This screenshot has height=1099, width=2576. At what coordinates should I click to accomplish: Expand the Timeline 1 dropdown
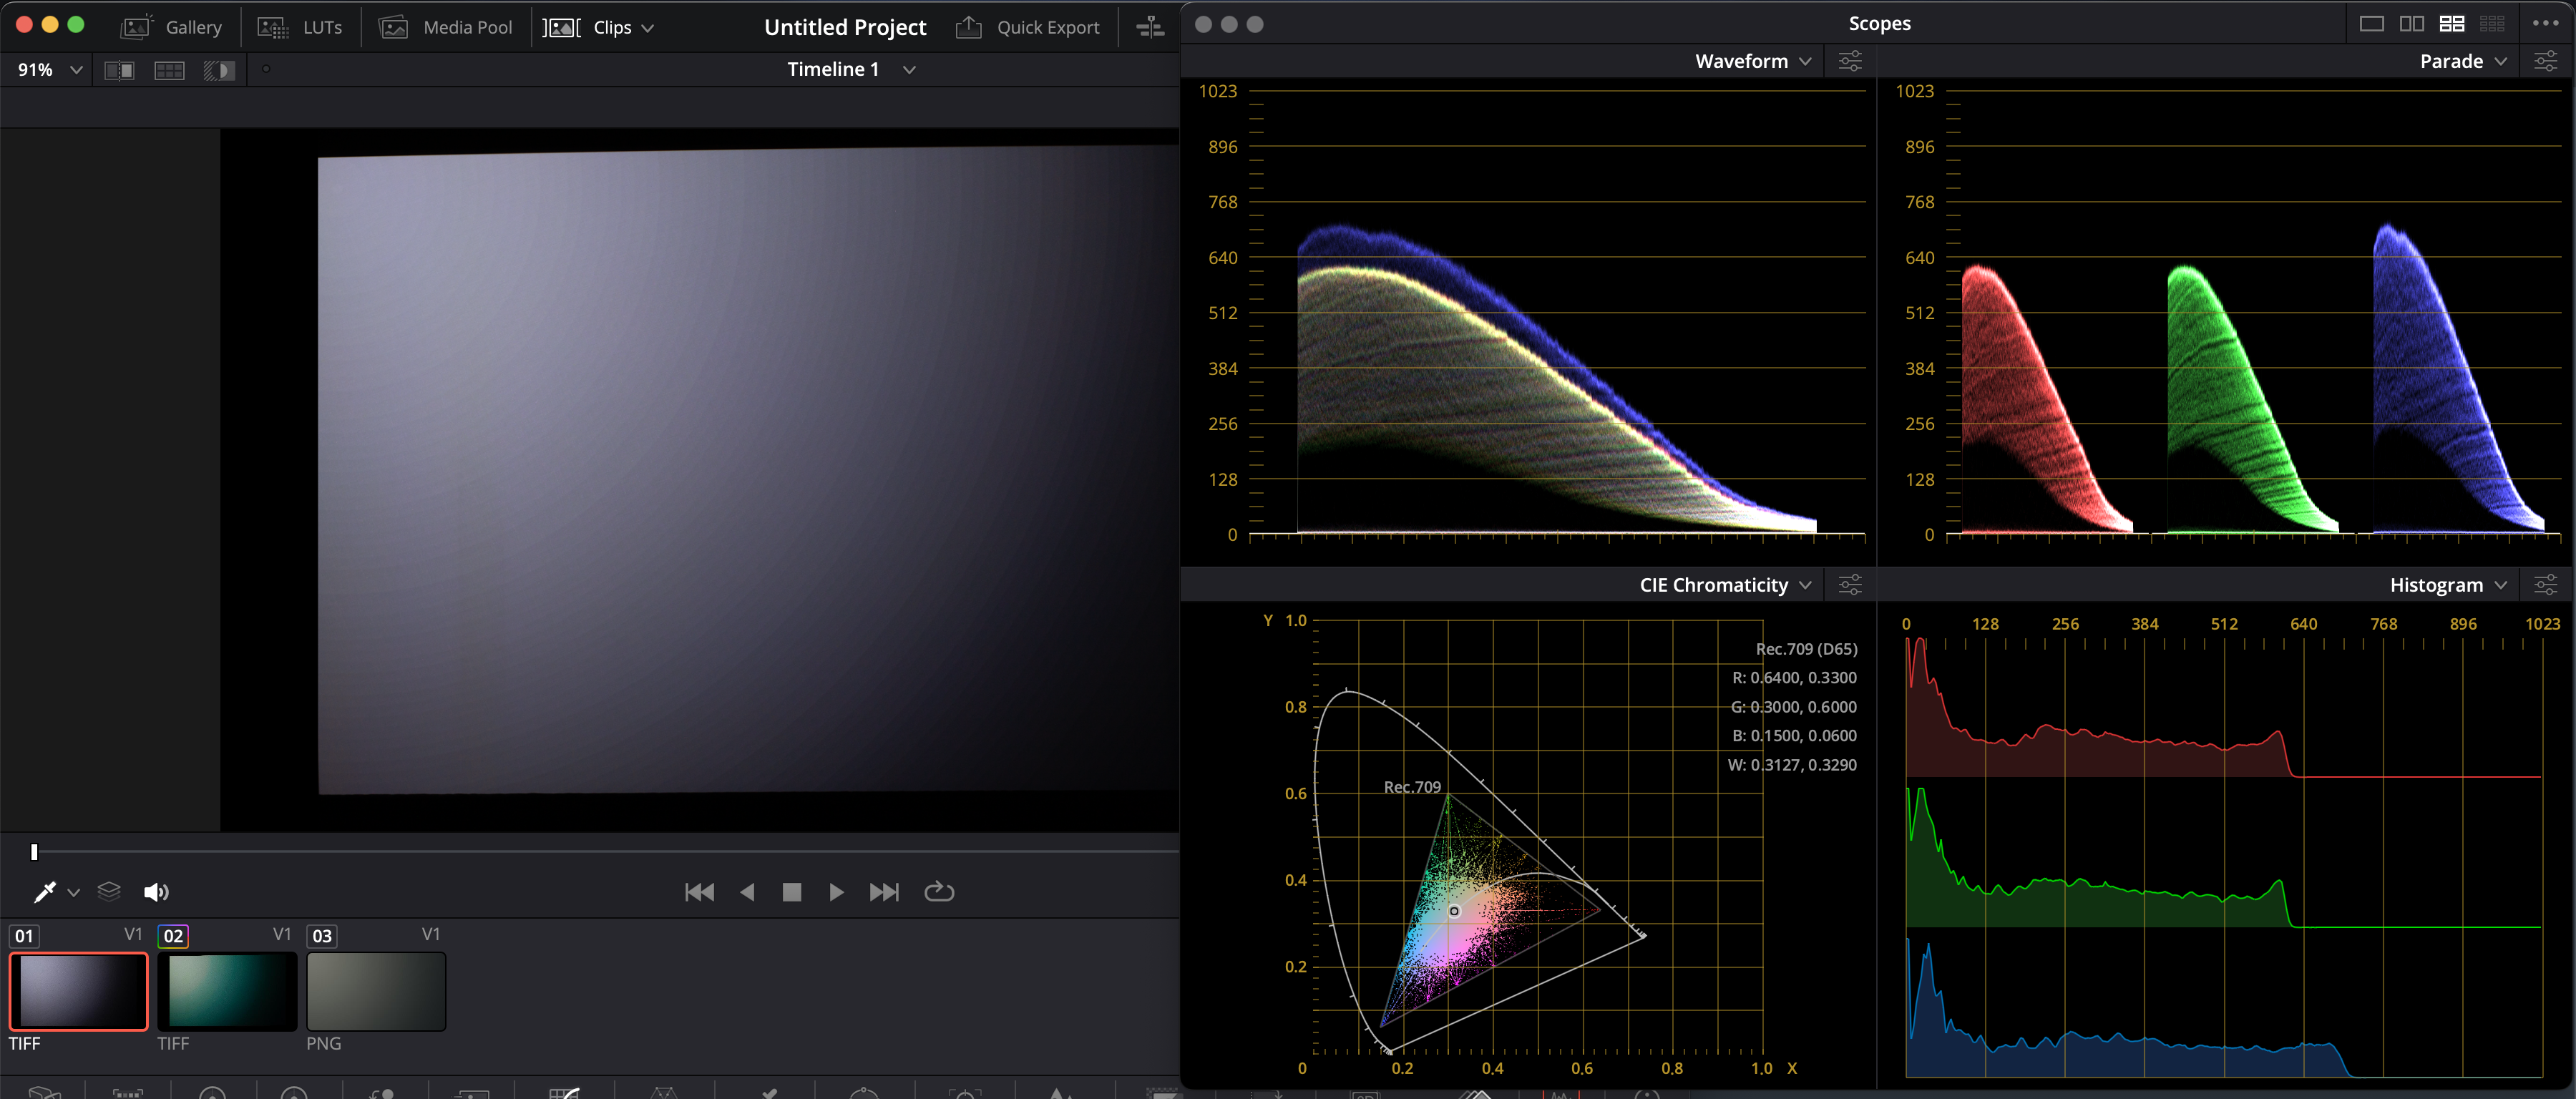[908, 70]
